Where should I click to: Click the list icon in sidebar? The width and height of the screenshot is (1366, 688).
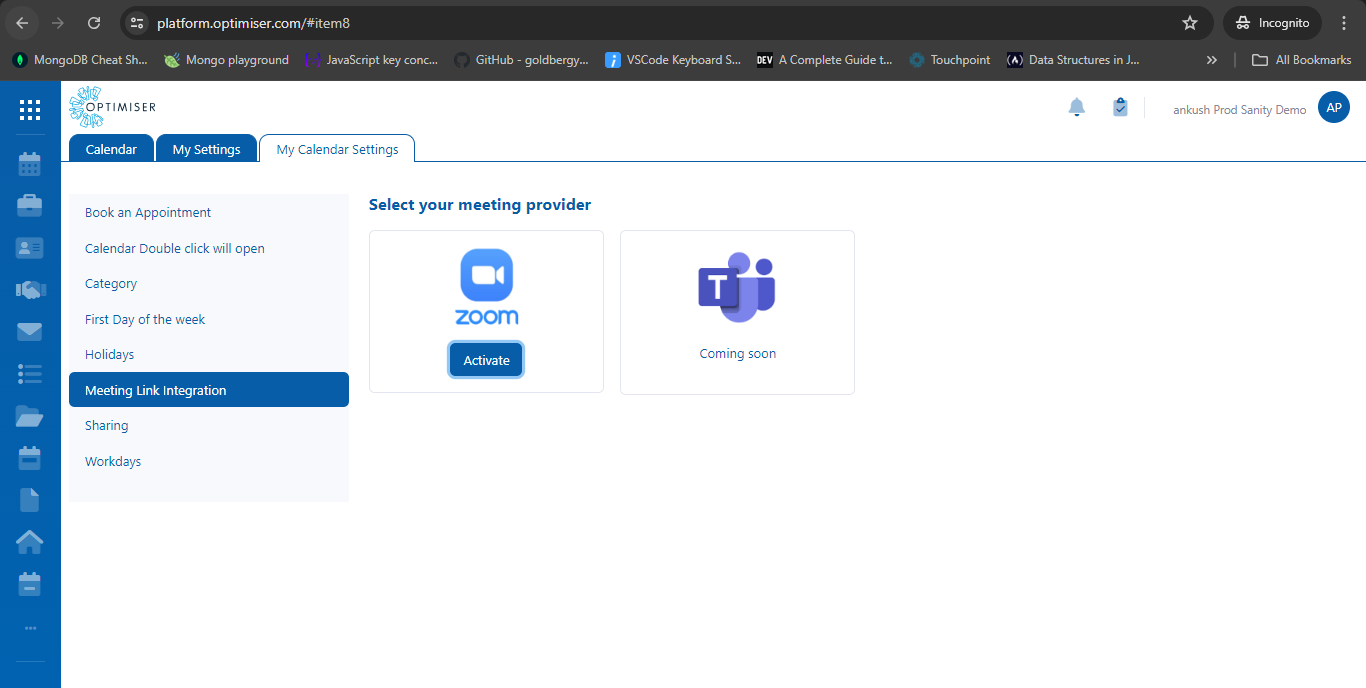[x=30, y=374]
